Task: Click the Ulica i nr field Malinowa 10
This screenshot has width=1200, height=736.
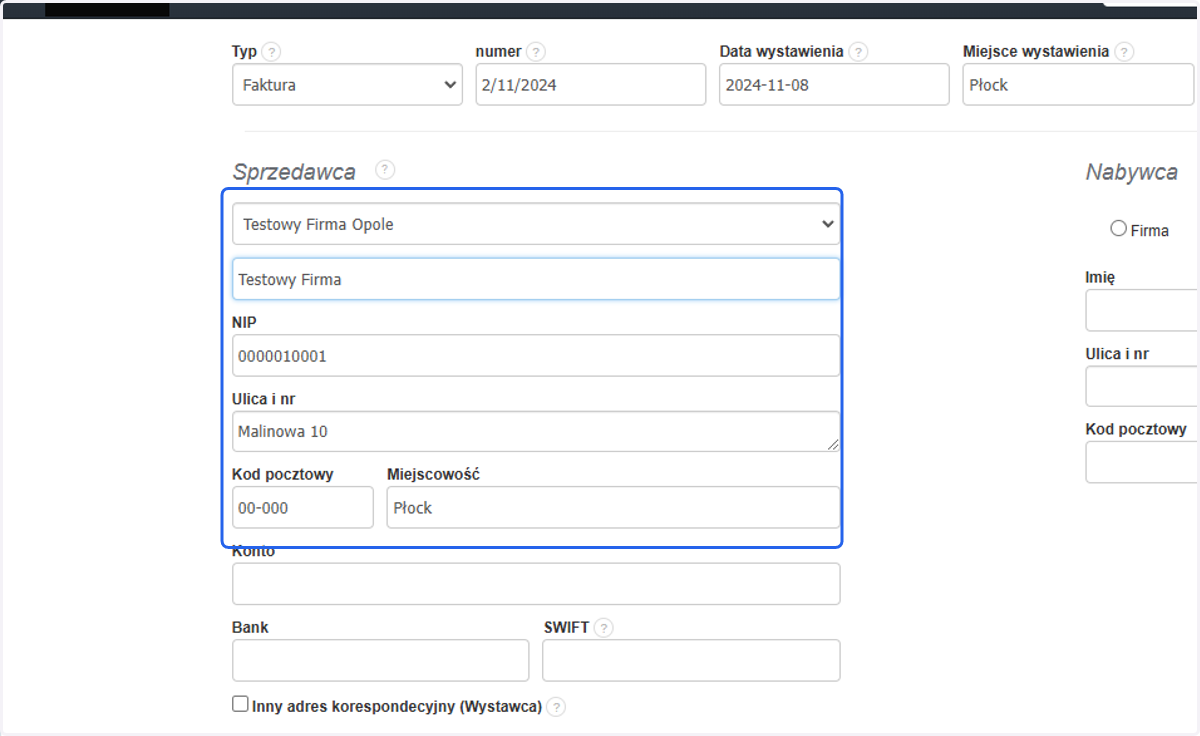Action: tap(536, 431)
